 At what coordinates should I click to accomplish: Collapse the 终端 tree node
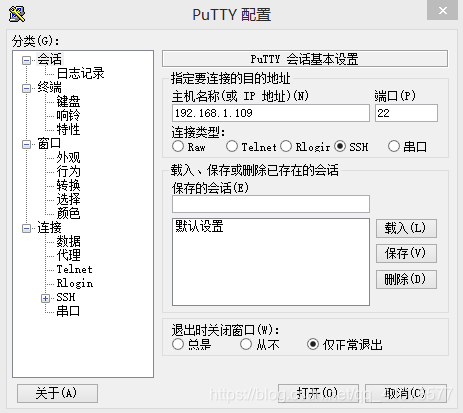(x=26, y=88)
